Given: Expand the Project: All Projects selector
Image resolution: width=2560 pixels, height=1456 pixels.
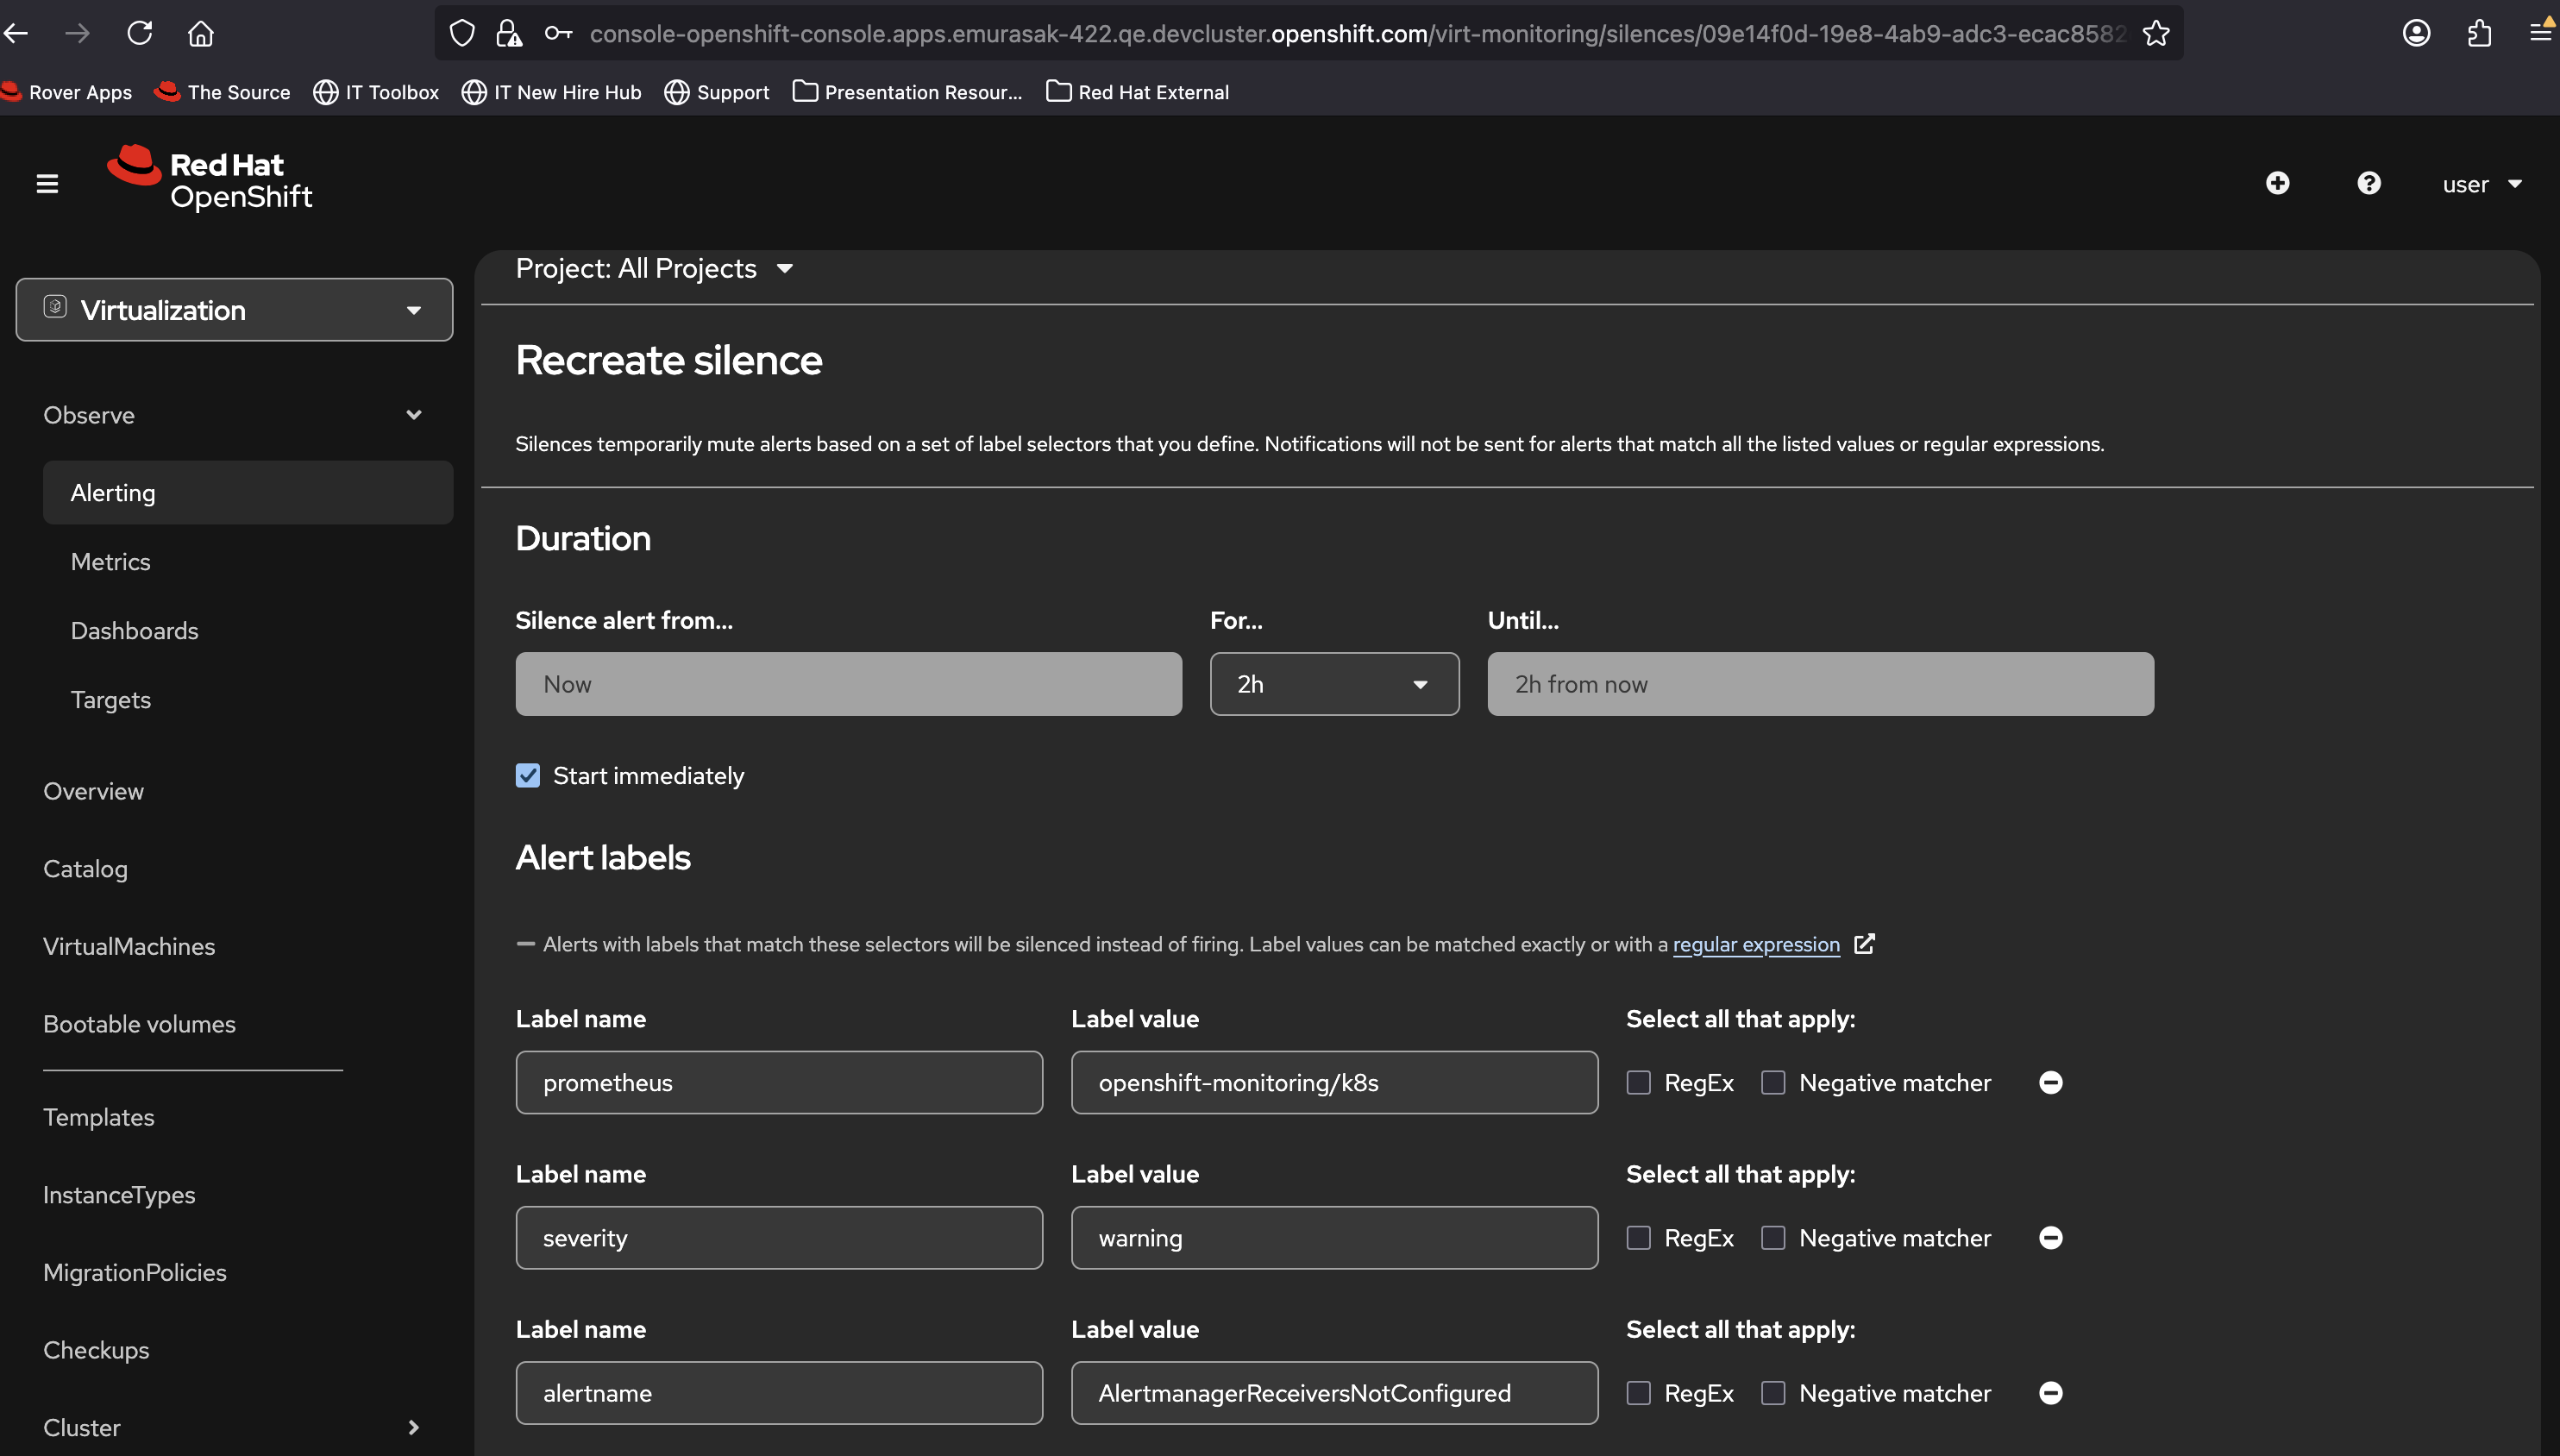Looking at the screenshot, I should pyautogui.click(x=655, y=268).
